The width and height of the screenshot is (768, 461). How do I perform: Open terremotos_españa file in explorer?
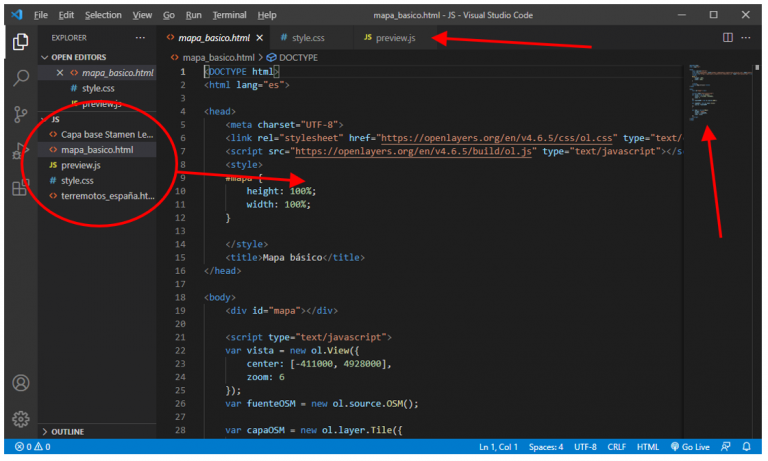click(x=107, y=196)
